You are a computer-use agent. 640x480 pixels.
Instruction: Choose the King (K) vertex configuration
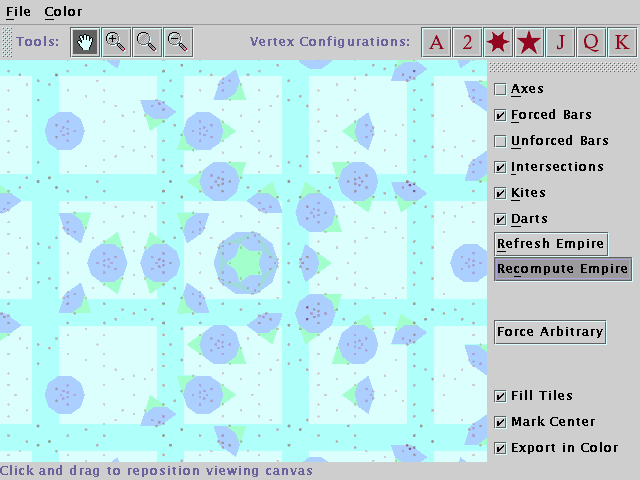click(622, 42)
